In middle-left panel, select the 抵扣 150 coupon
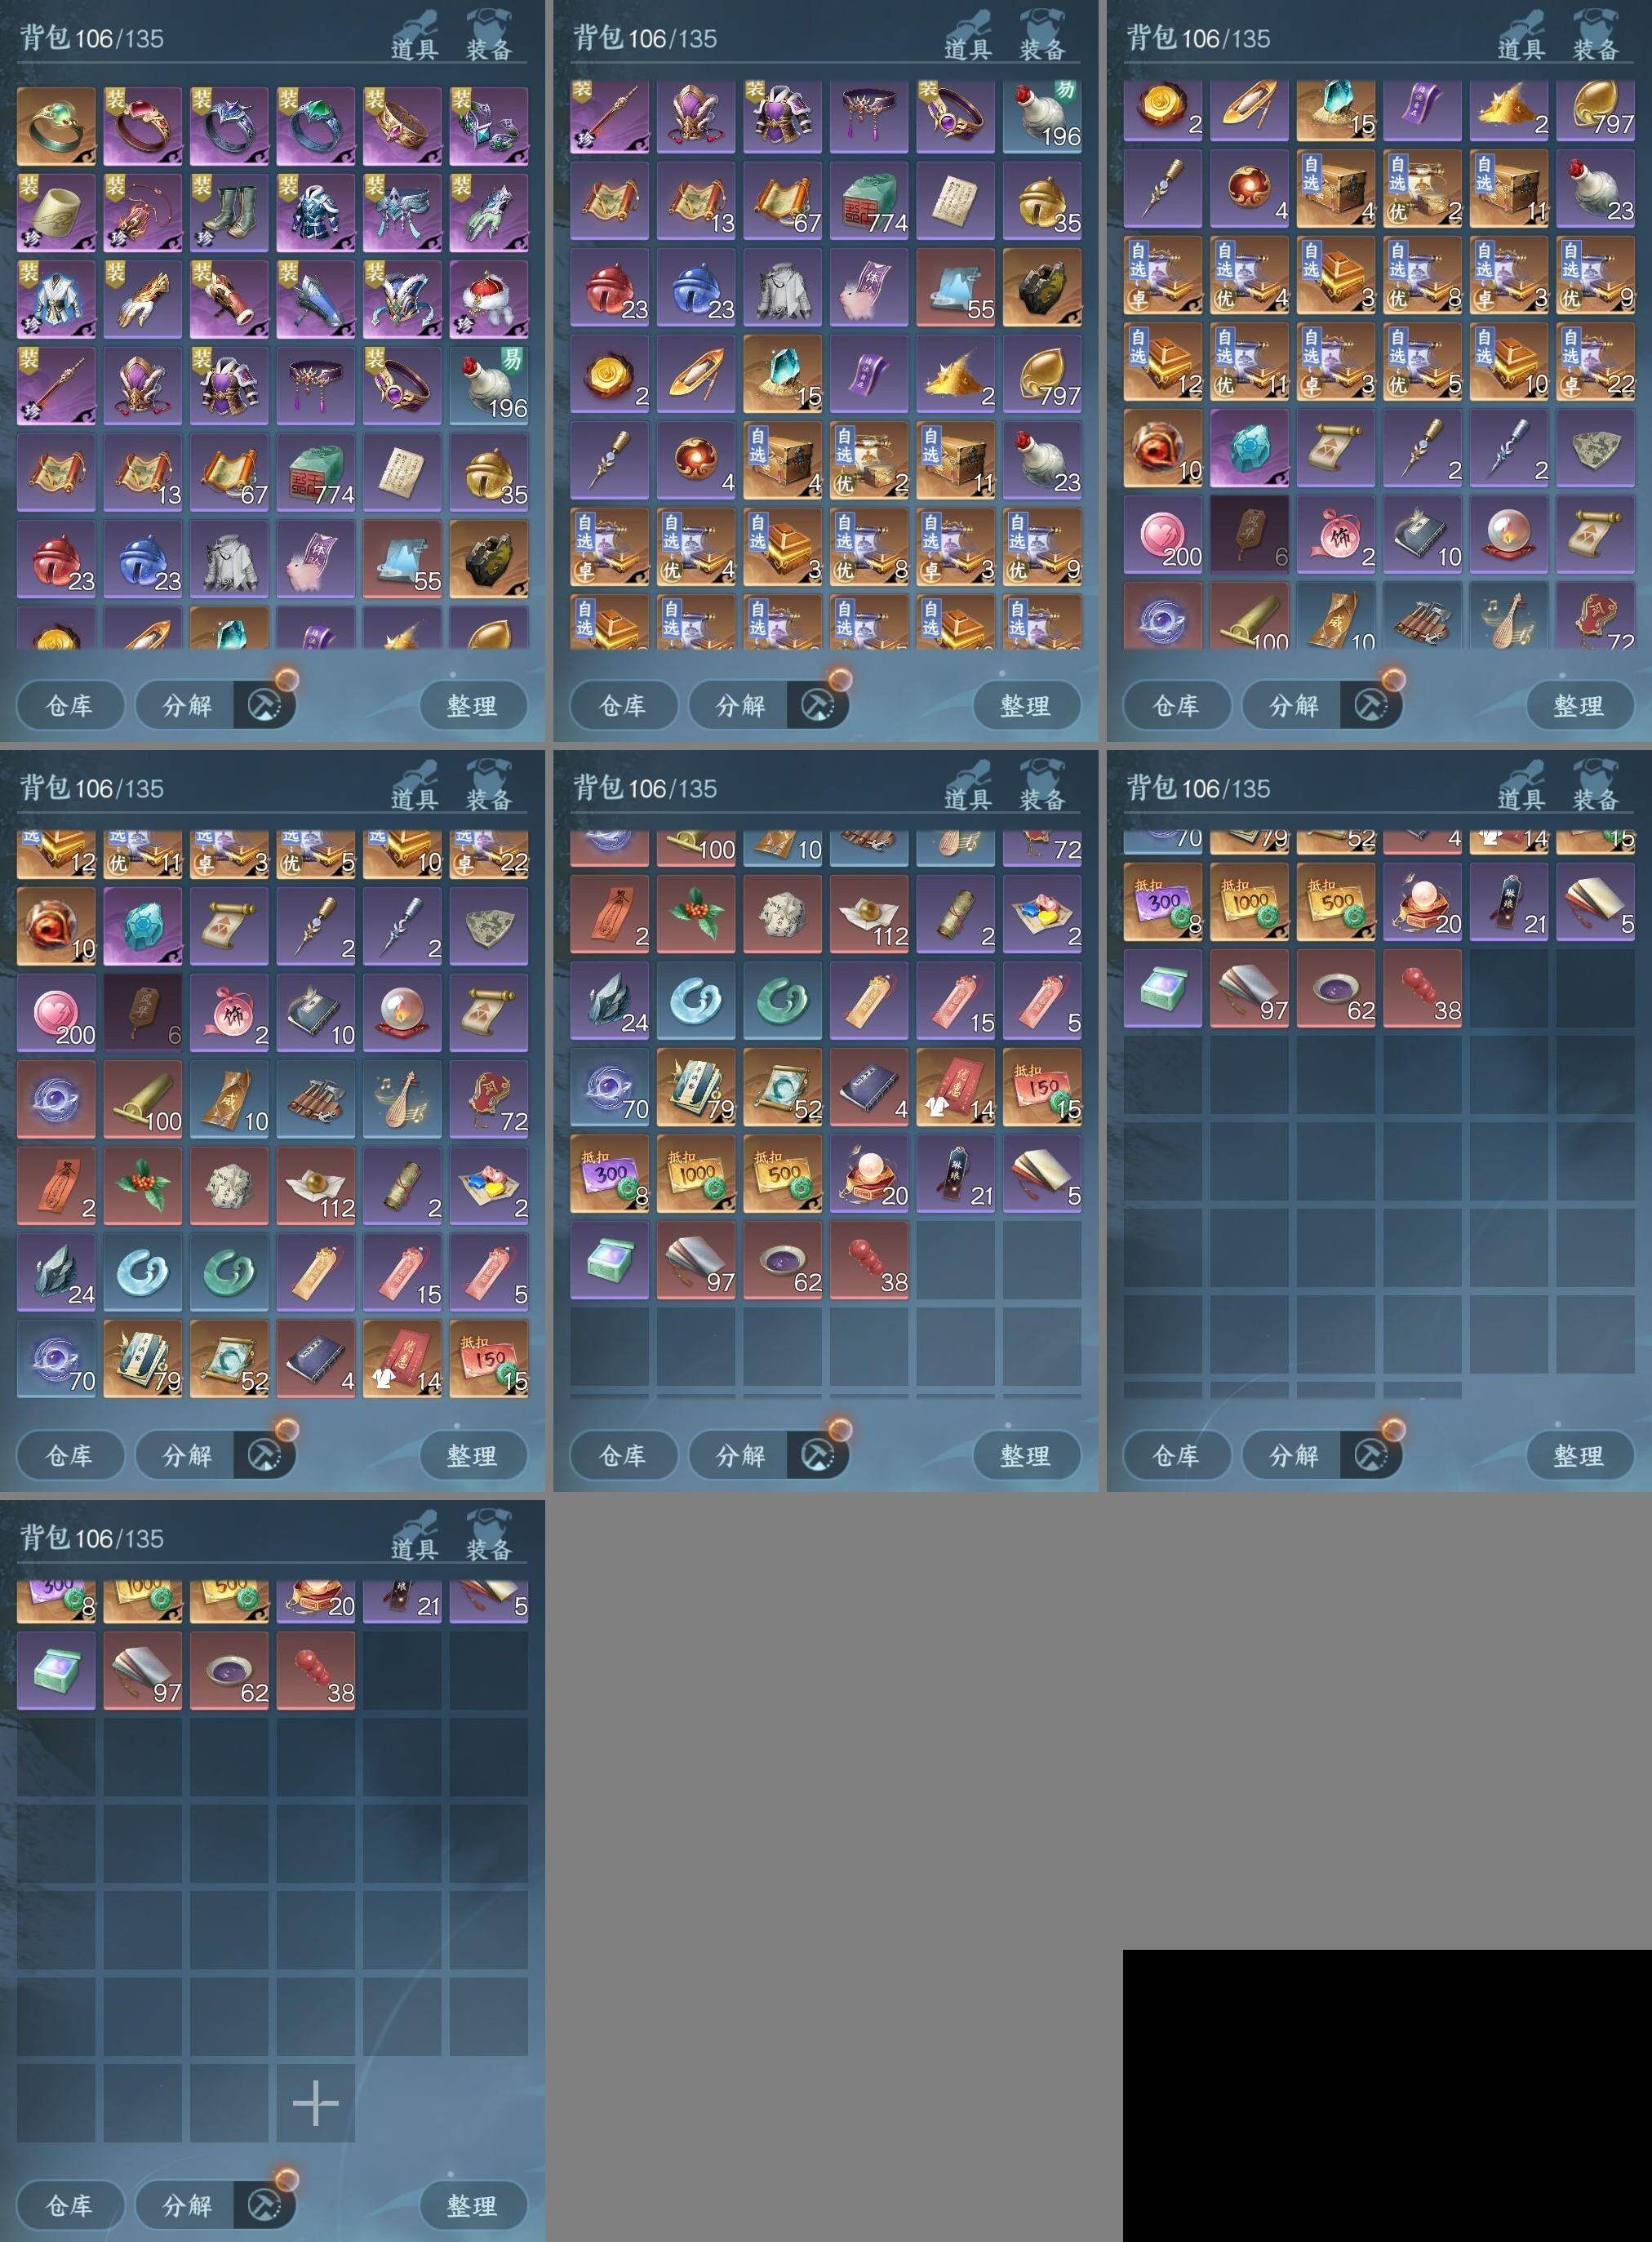This screenshot has width=1652, height=2242. (x=489, y=1358)
